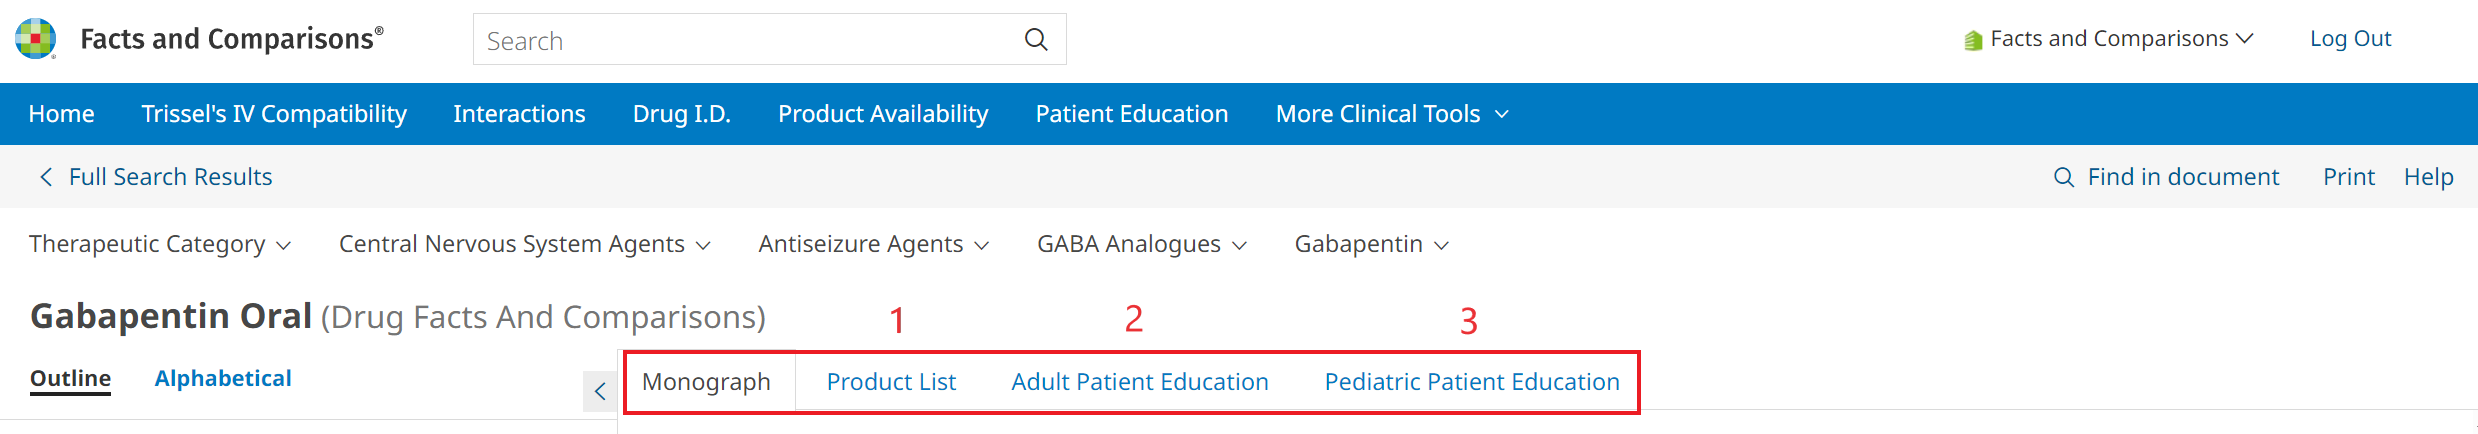Click into the Search input field

(x=740, y=40)
